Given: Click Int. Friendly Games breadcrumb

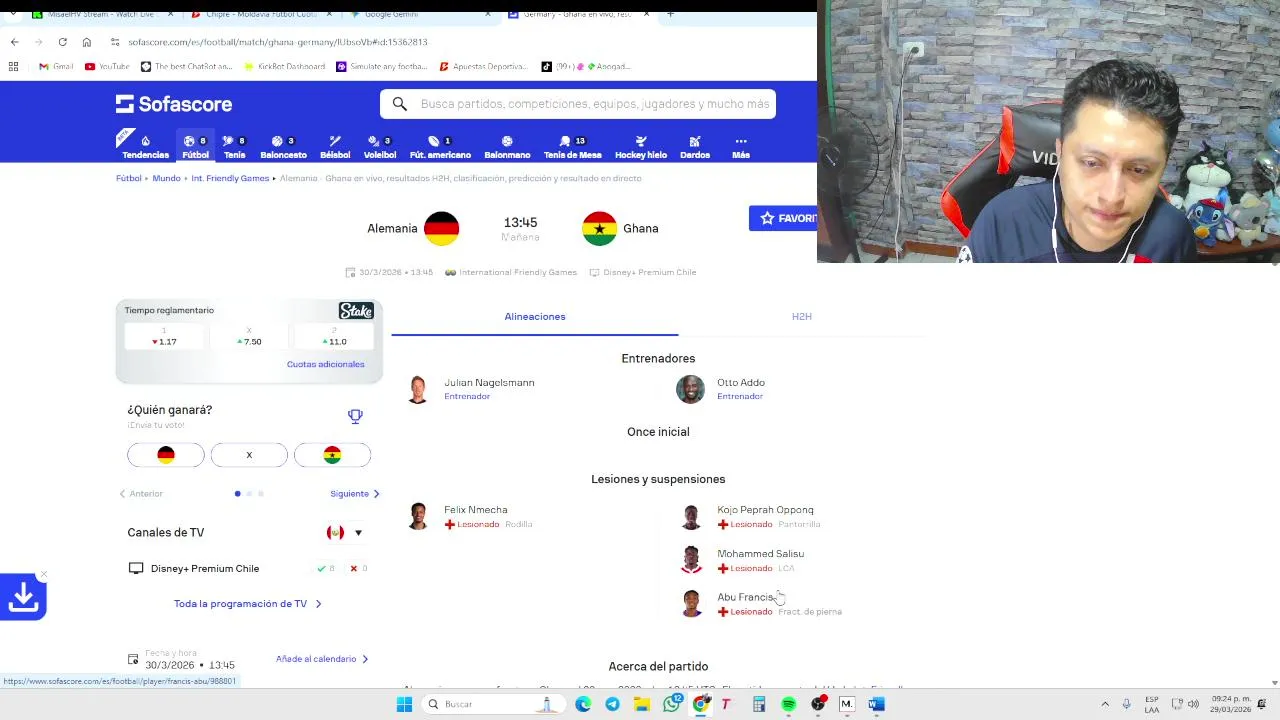Looking at the screenshot, I should pos(230,178).
